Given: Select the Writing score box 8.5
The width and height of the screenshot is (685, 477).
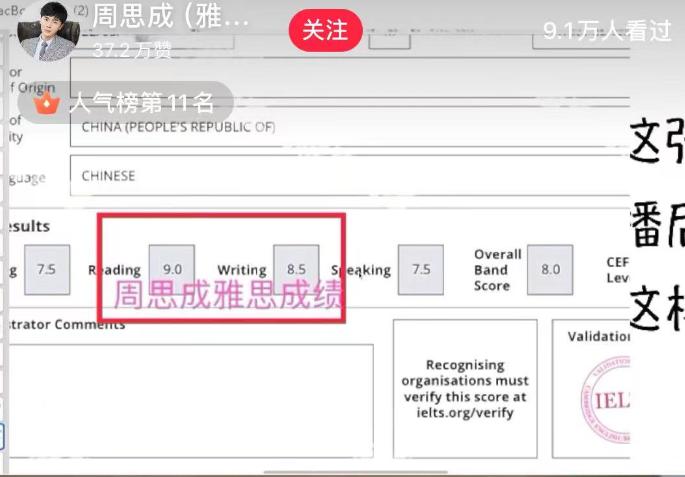Looking at the screenshot, I should click(296, 269).
